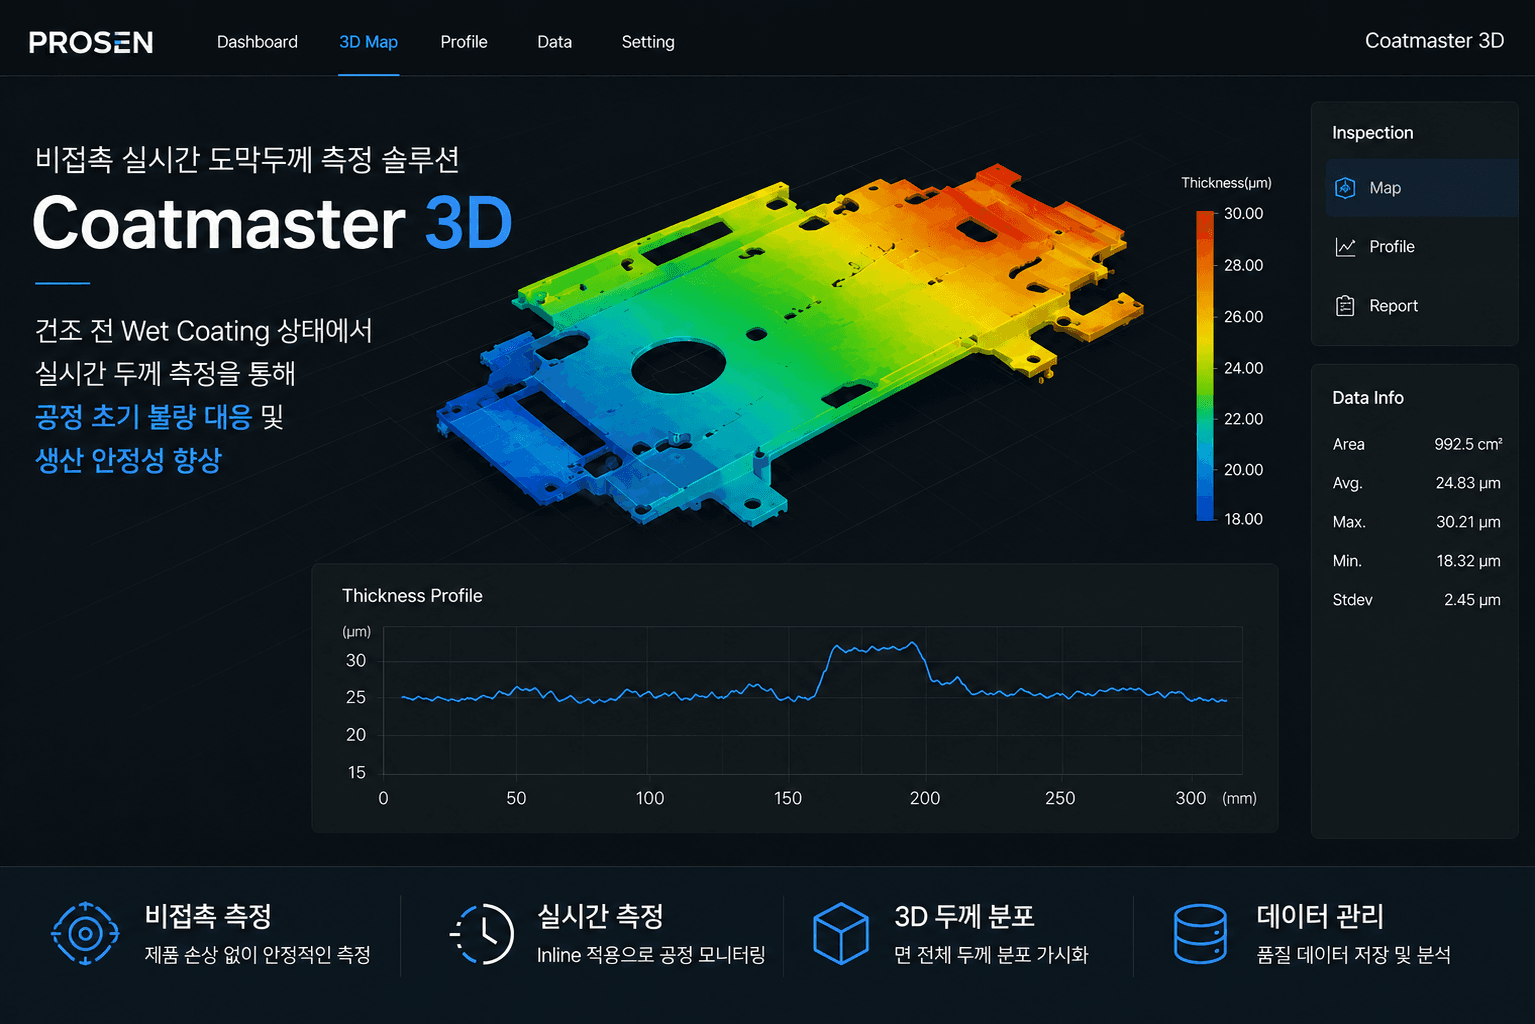Click the 200 mm x-axis label

925,798
